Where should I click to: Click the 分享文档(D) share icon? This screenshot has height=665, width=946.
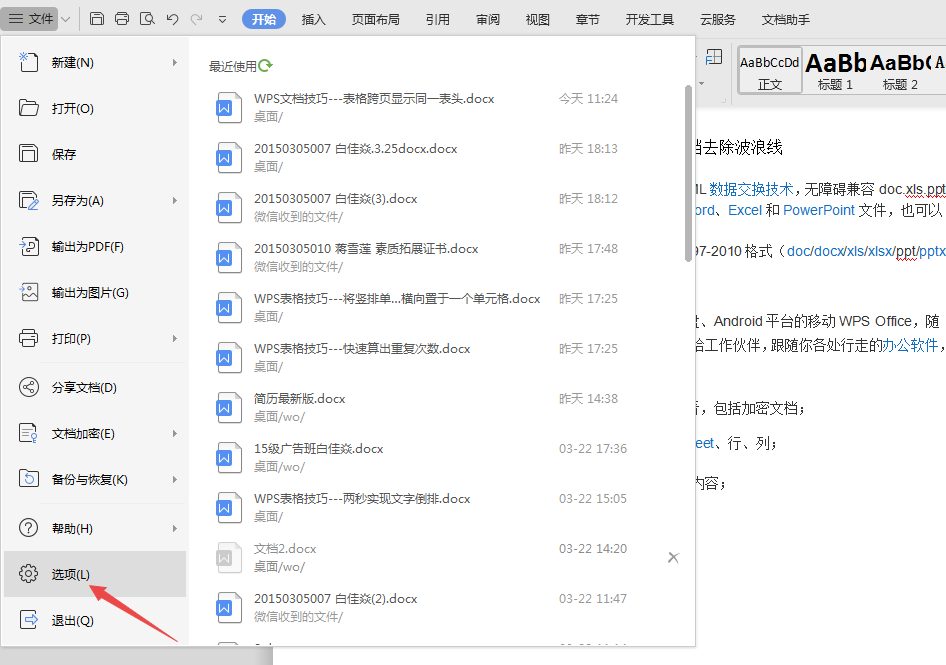[x=28, y=387]
